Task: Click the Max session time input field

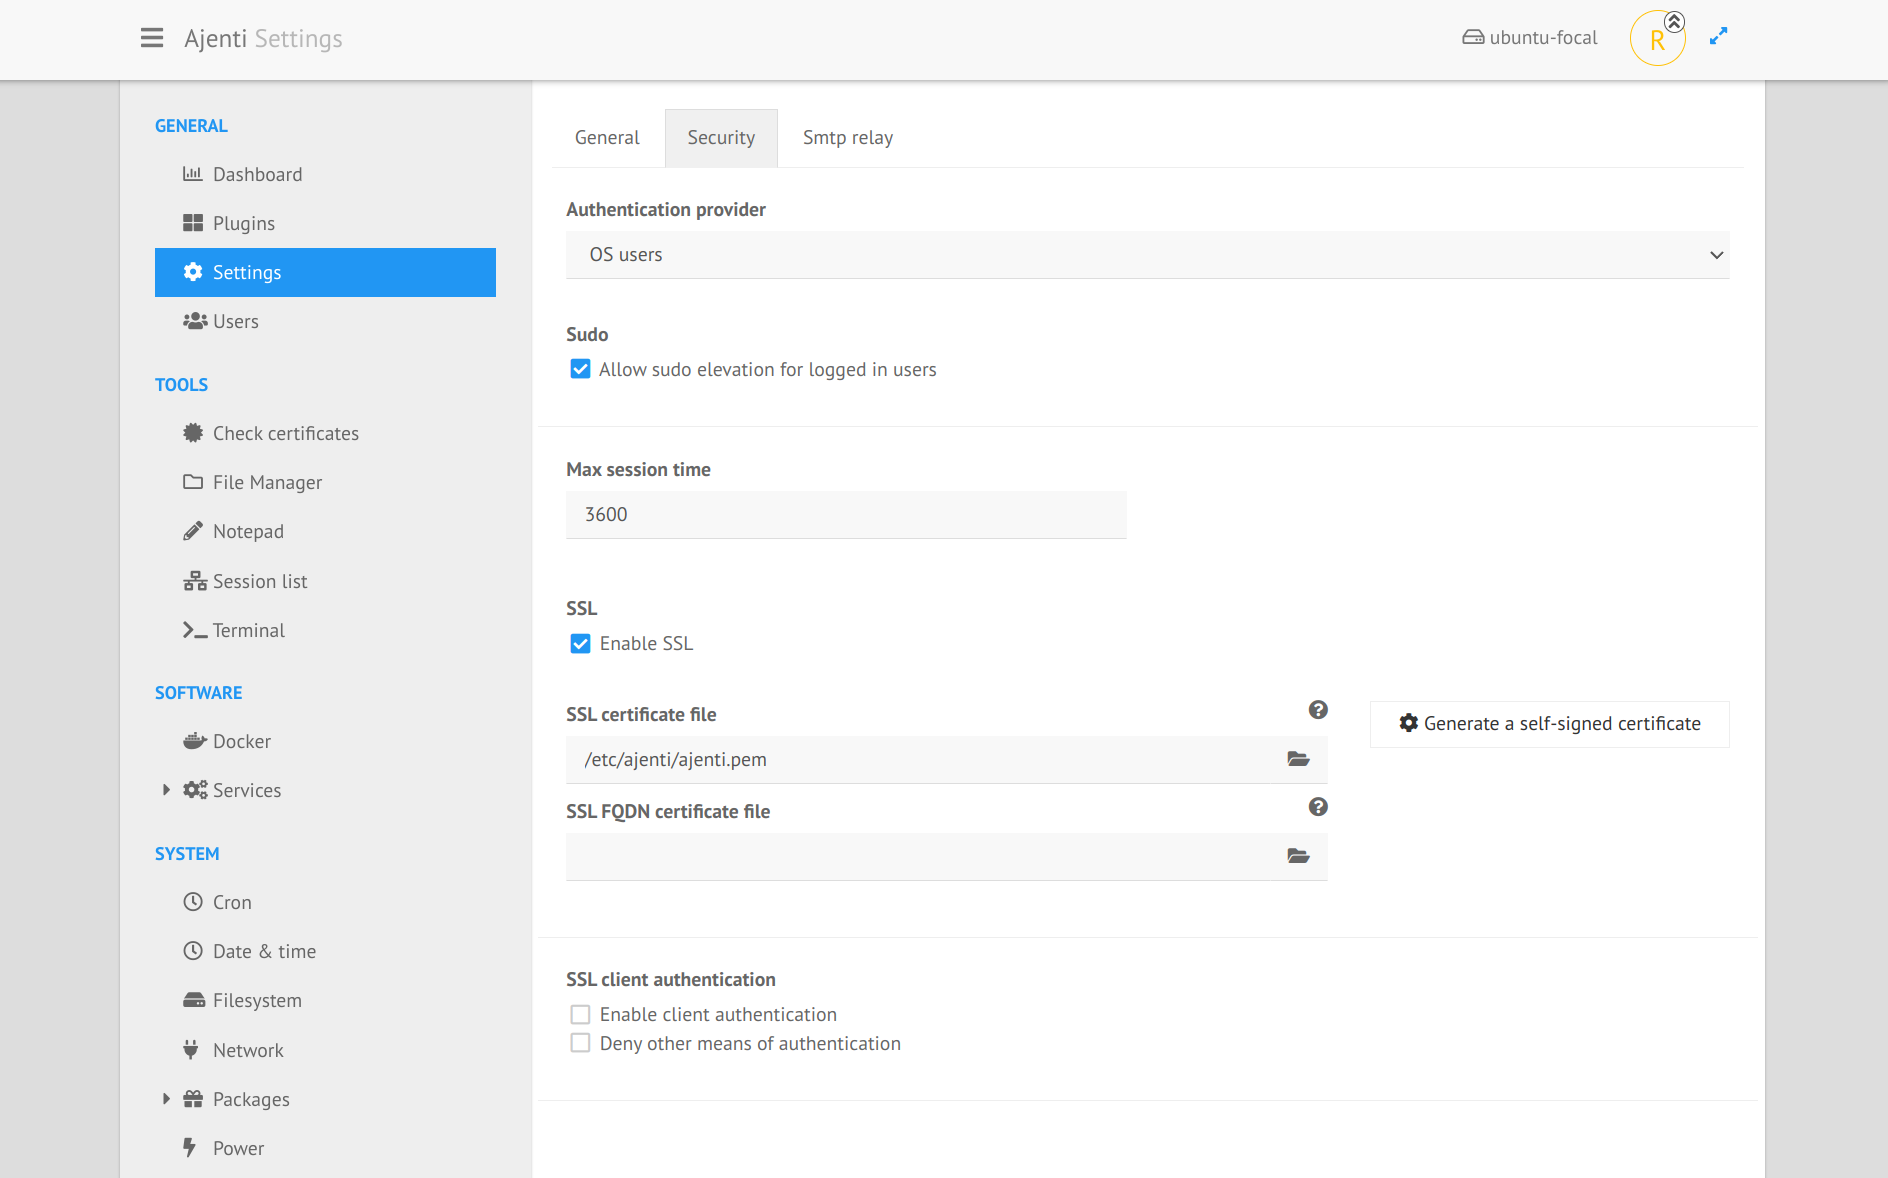Action: pyautogui.click(x=845, y=515)
